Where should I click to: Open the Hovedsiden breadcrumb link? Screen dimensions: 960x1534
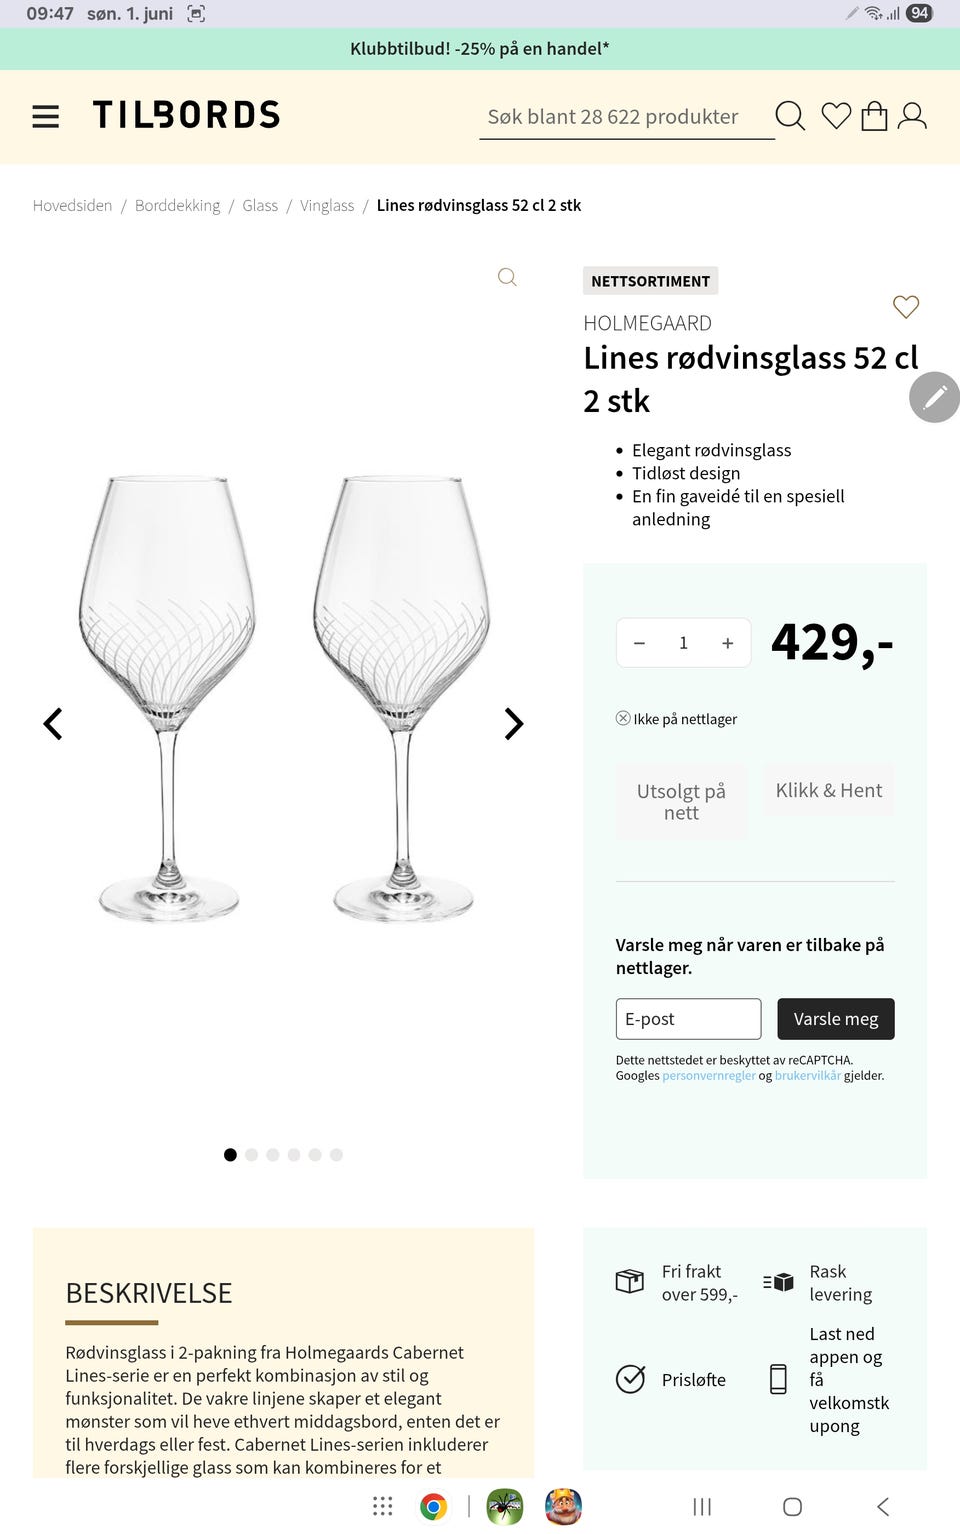pos(72,205)
